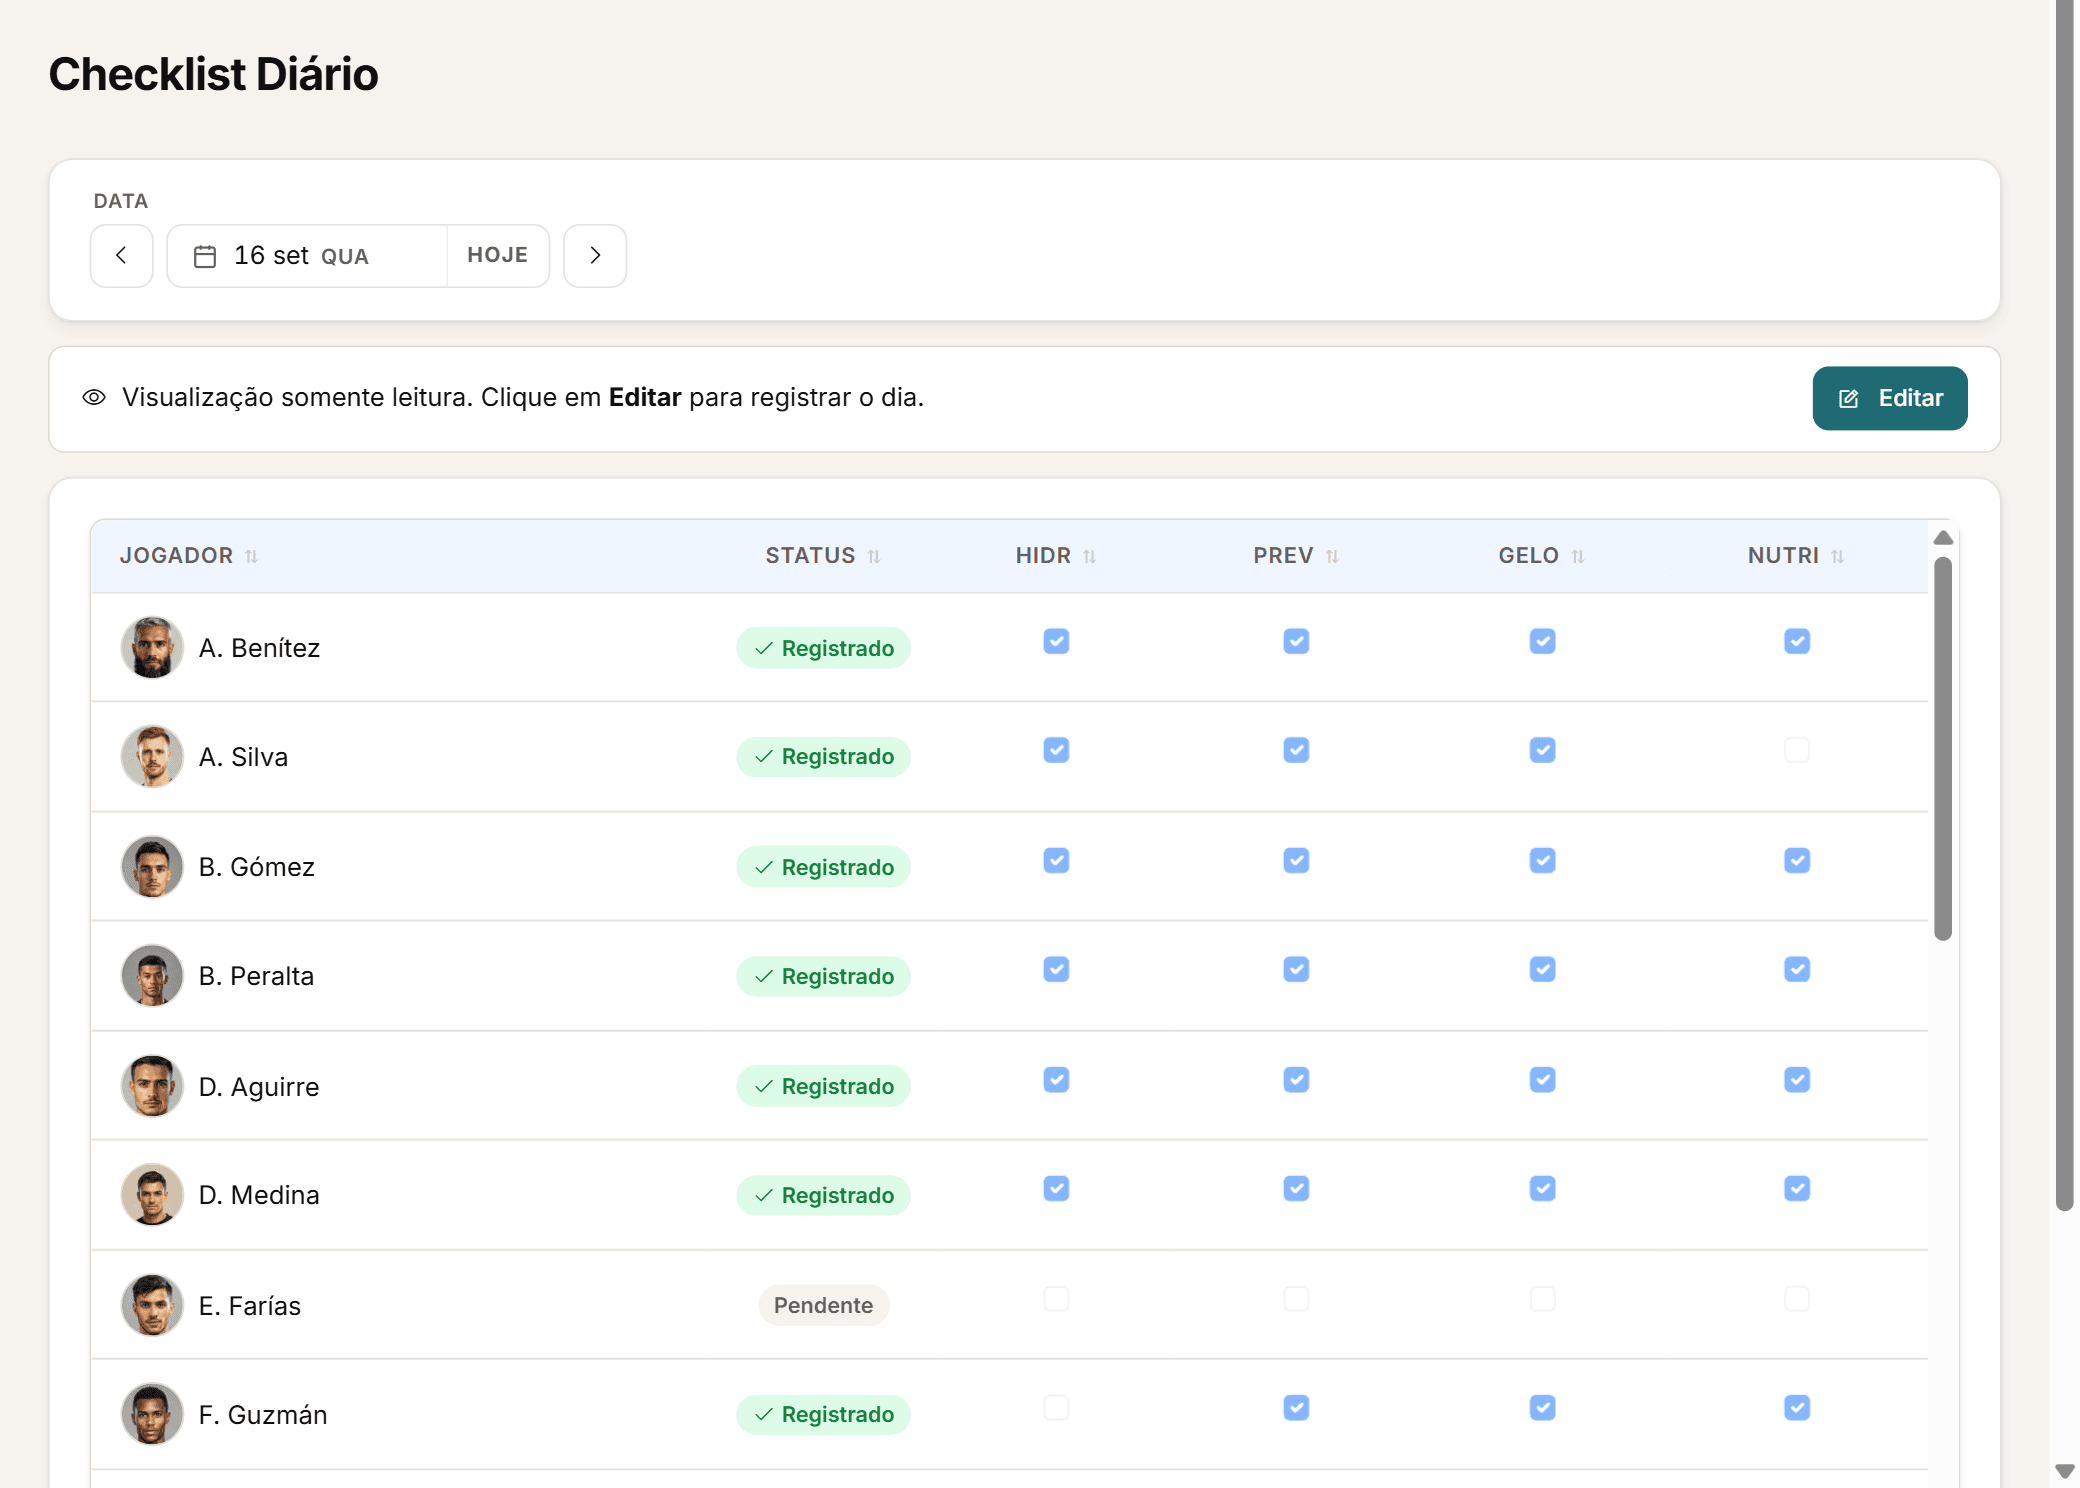This screenshot has width=2080, height=1488.
Task: Sort by GELO column sort icon
Action: pyautogui.click(x=1578, y=556)
